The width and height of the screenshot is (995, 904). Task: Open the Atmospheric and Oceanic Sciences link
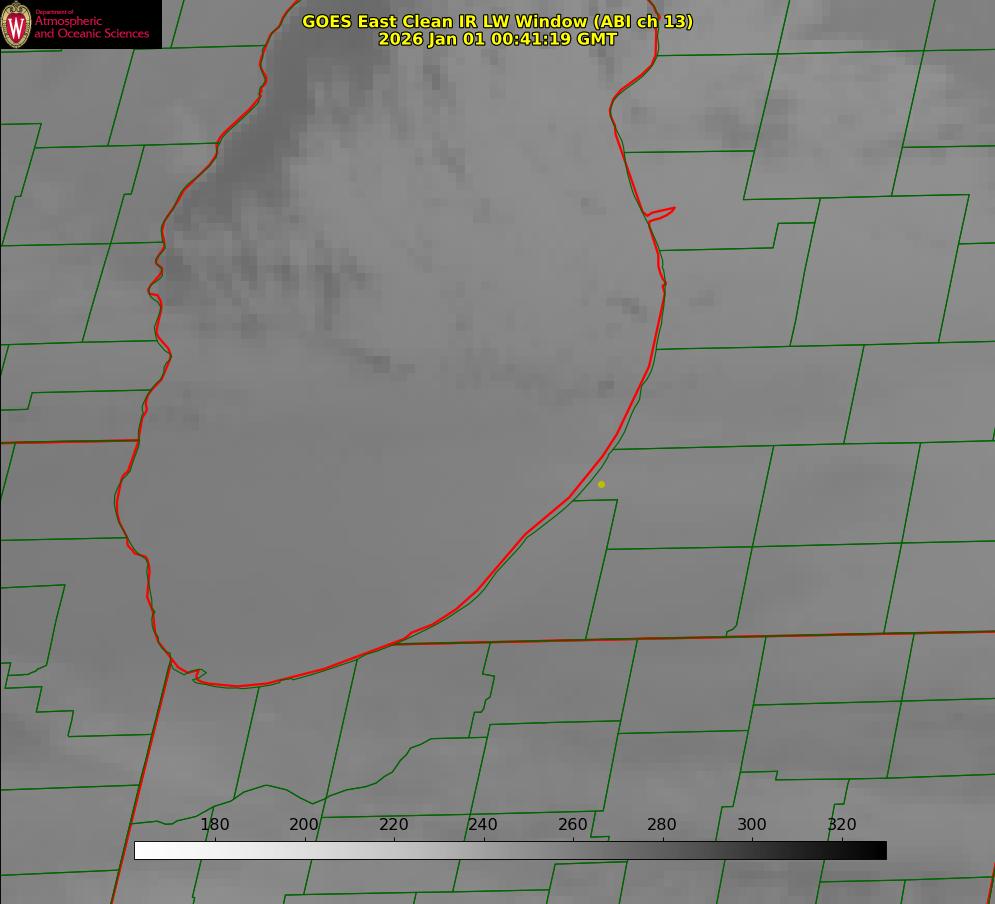coord(91,27)
